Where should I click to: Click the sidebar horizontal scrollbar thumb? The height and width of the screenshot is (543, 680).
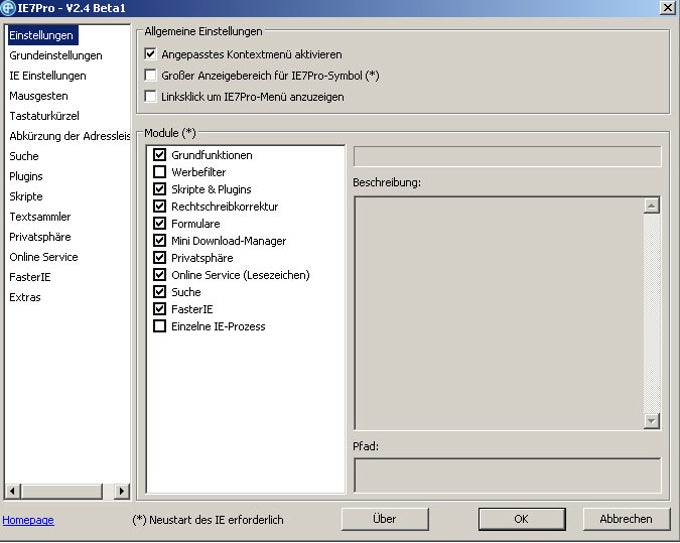pyautogui.click(x=62, y=491)
